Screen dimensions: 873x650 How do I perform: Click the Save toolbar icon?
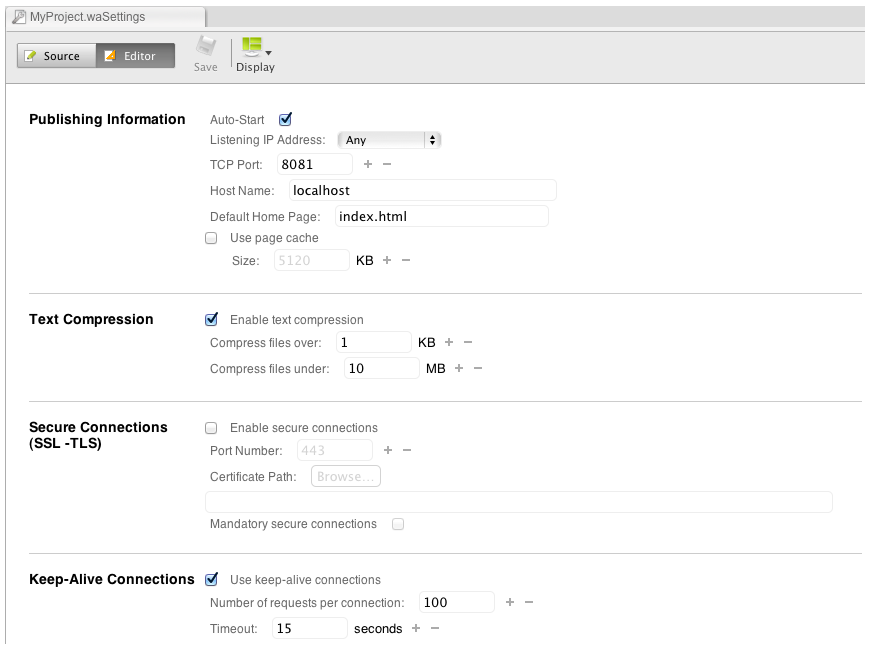point(205,54)
